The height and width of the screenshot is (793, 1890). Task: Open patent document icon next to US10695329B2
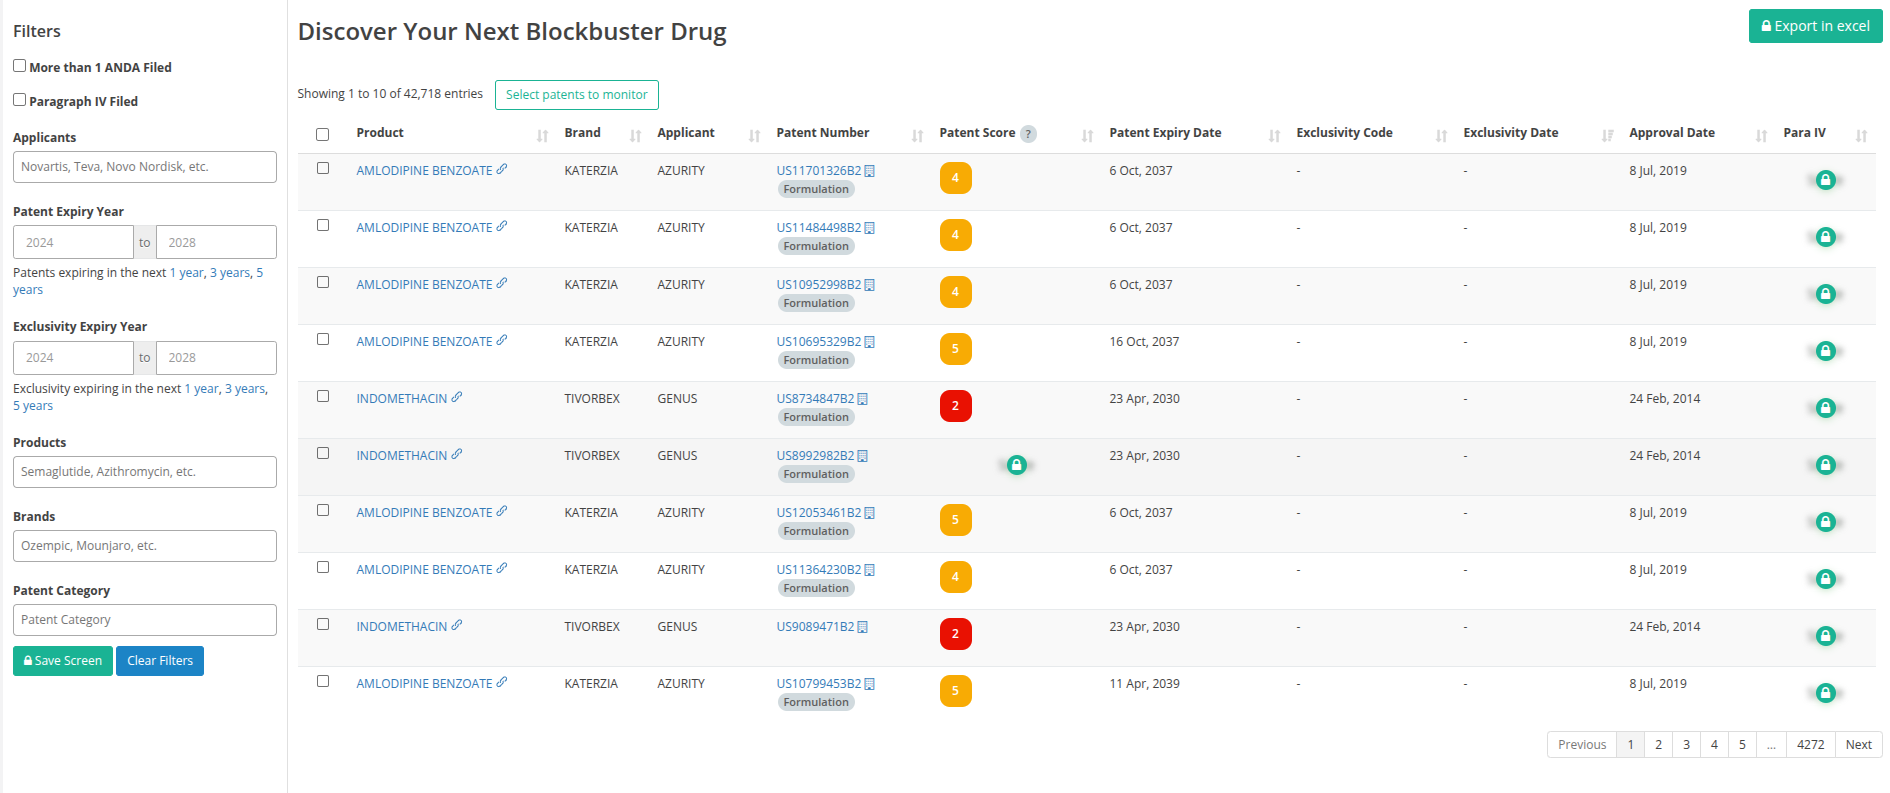[x=869, y=342]
